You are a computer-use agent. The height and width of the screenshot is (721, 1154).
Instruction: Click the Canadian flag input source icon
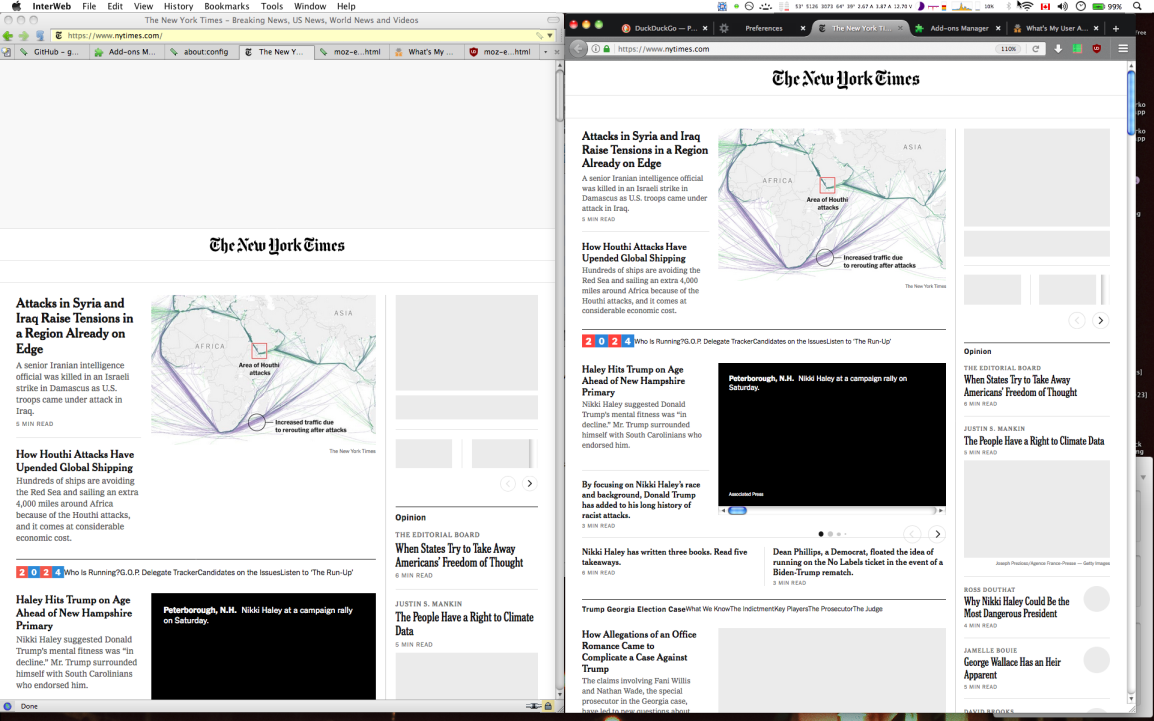(x=1044, y=6)
